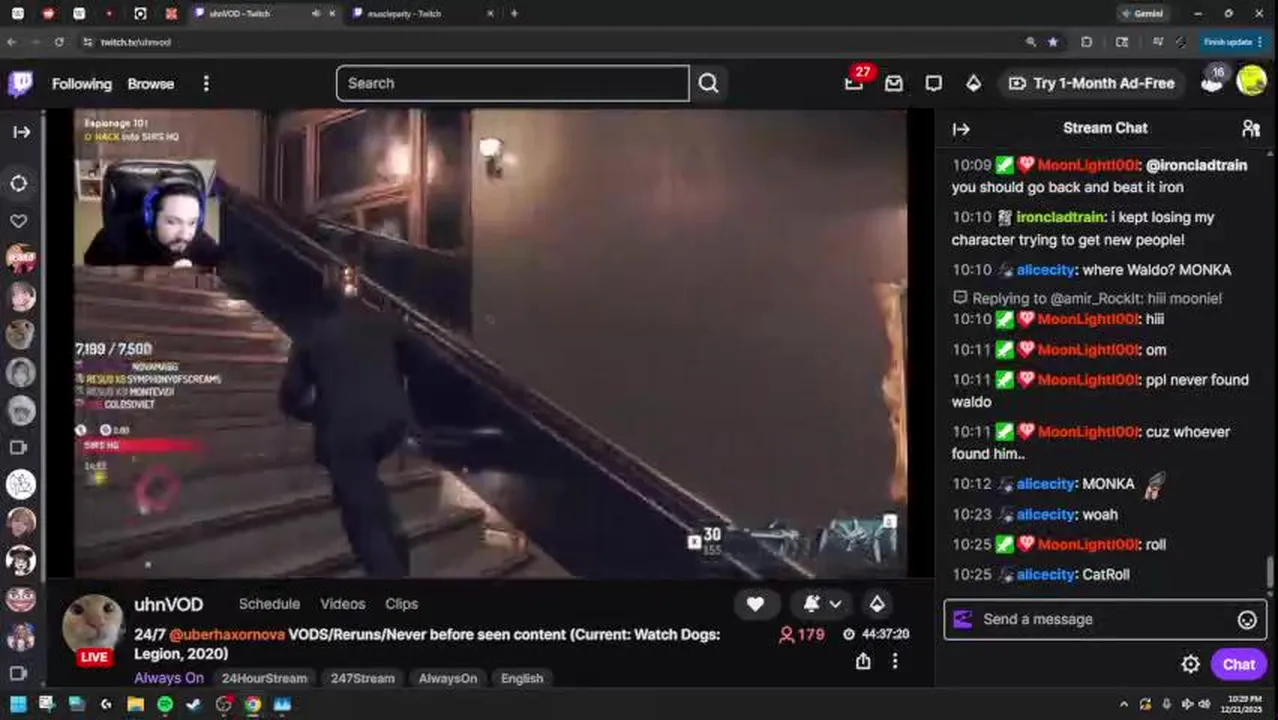Click the lower sidebar camera icon

(x=17, y=673)
